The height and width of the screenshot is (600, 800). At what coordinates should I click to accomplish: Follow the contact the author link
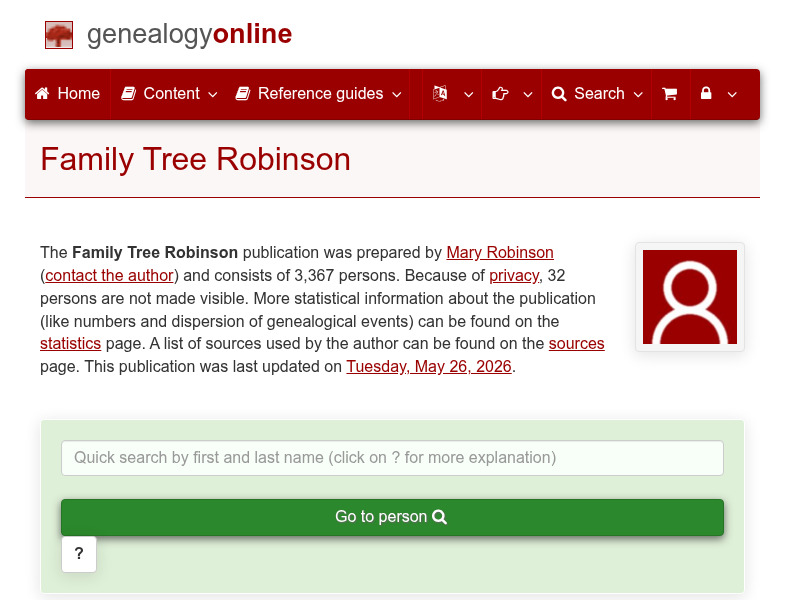click(109, 276)
